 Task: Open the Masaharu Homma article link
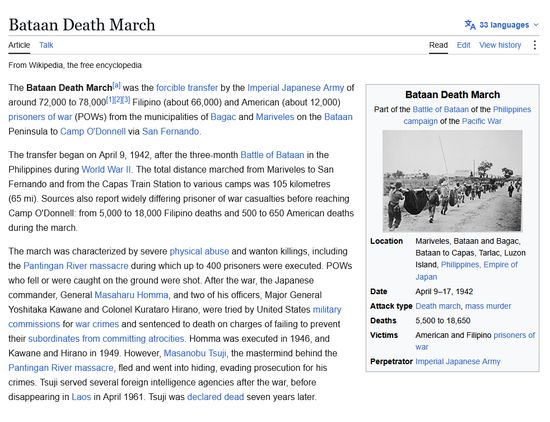point(132,295)
